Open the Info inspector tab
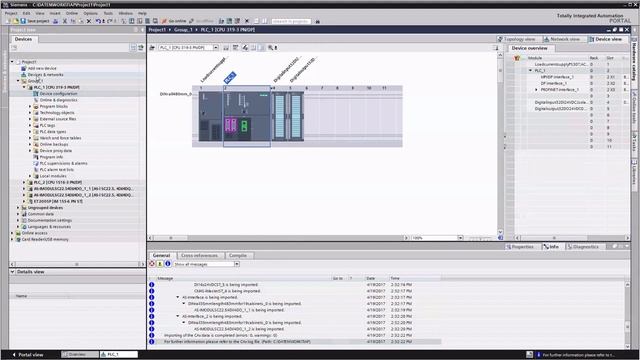The width and height of the screenshot is (640, 360). (x=551, y=247)
